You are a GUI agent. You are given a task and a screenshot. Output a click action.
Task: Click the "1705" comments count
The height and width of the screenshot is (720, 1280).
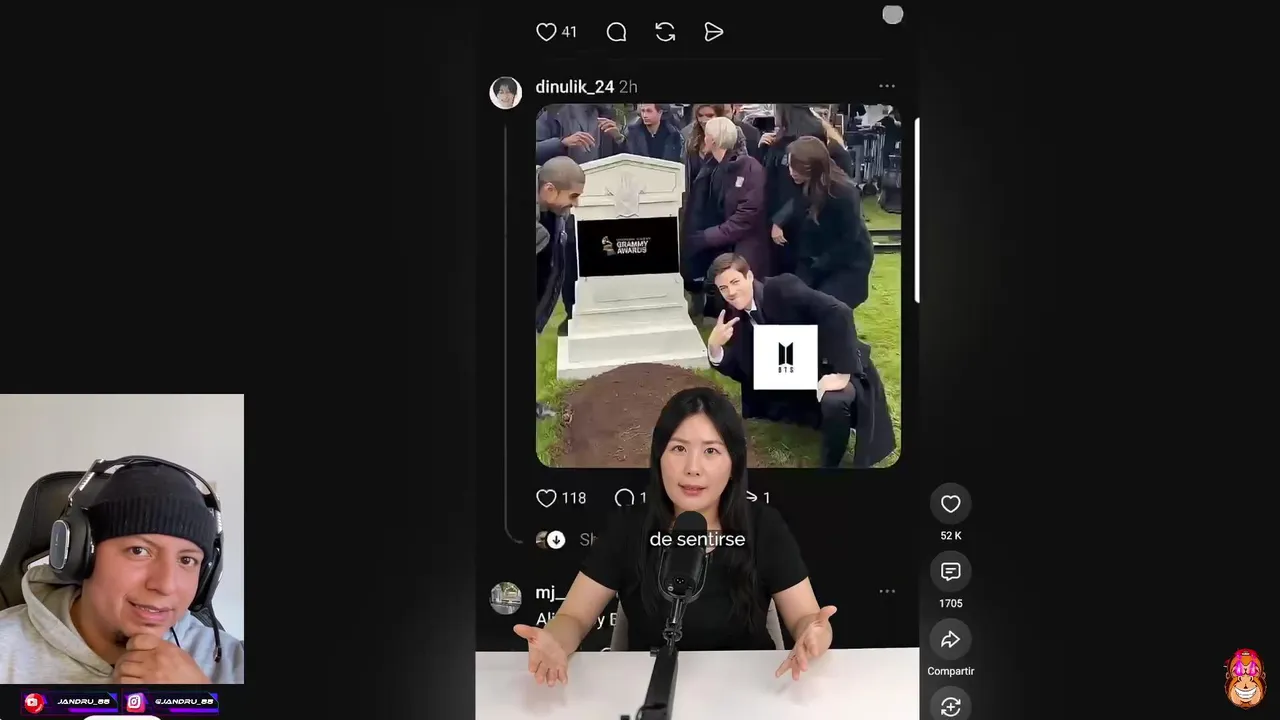[951, 604]
